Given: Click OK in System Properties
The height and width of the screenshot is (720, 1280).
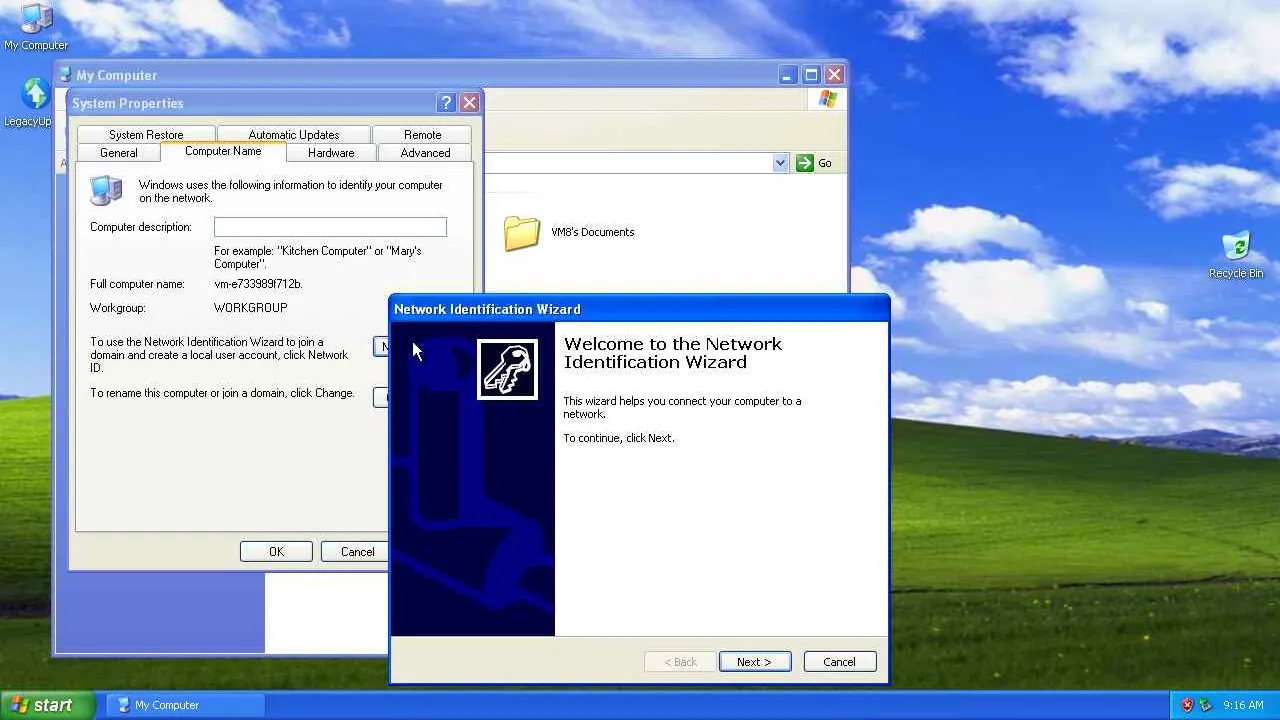Looking at the screenshot, I should point(276,552).
